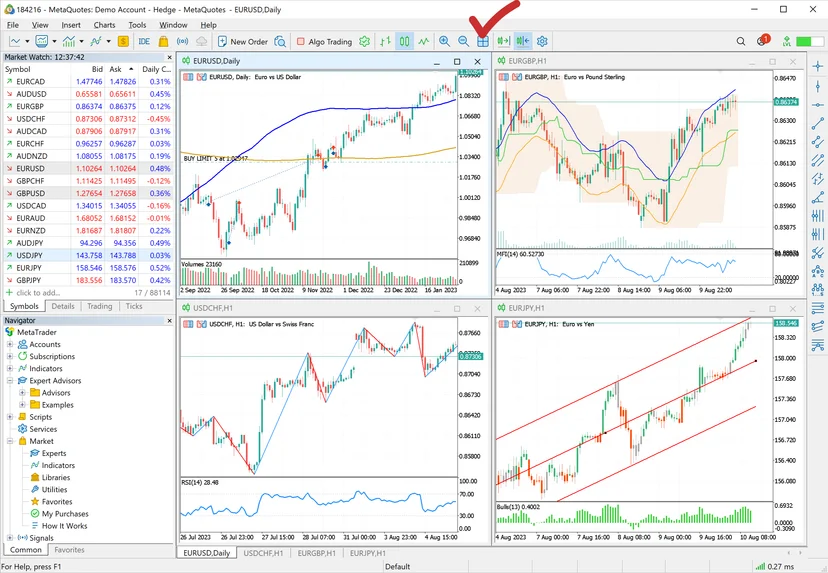The height and width of the screenshot is (573, 828).
Task: Open chart properties gear icon
Action: 542,41
